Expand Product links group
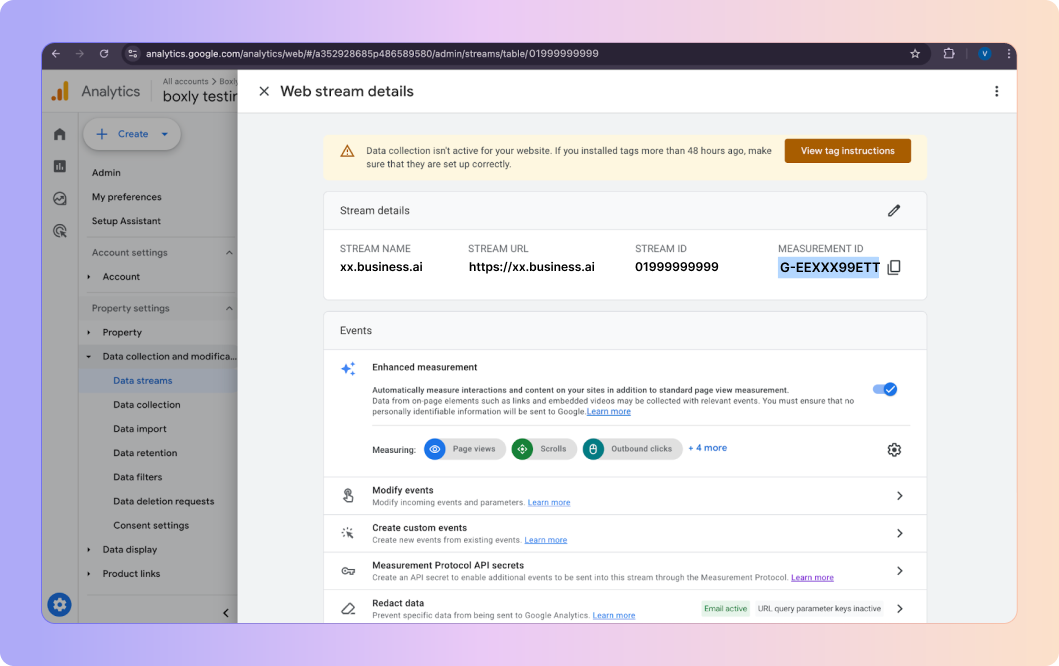 coord(88,574)
